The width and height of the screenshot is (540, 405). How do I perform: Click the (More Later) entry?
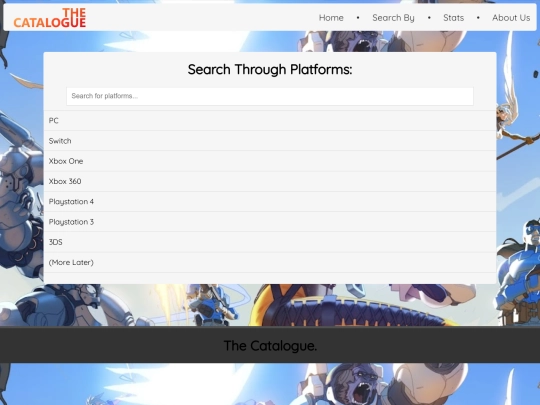coord(270,262)
